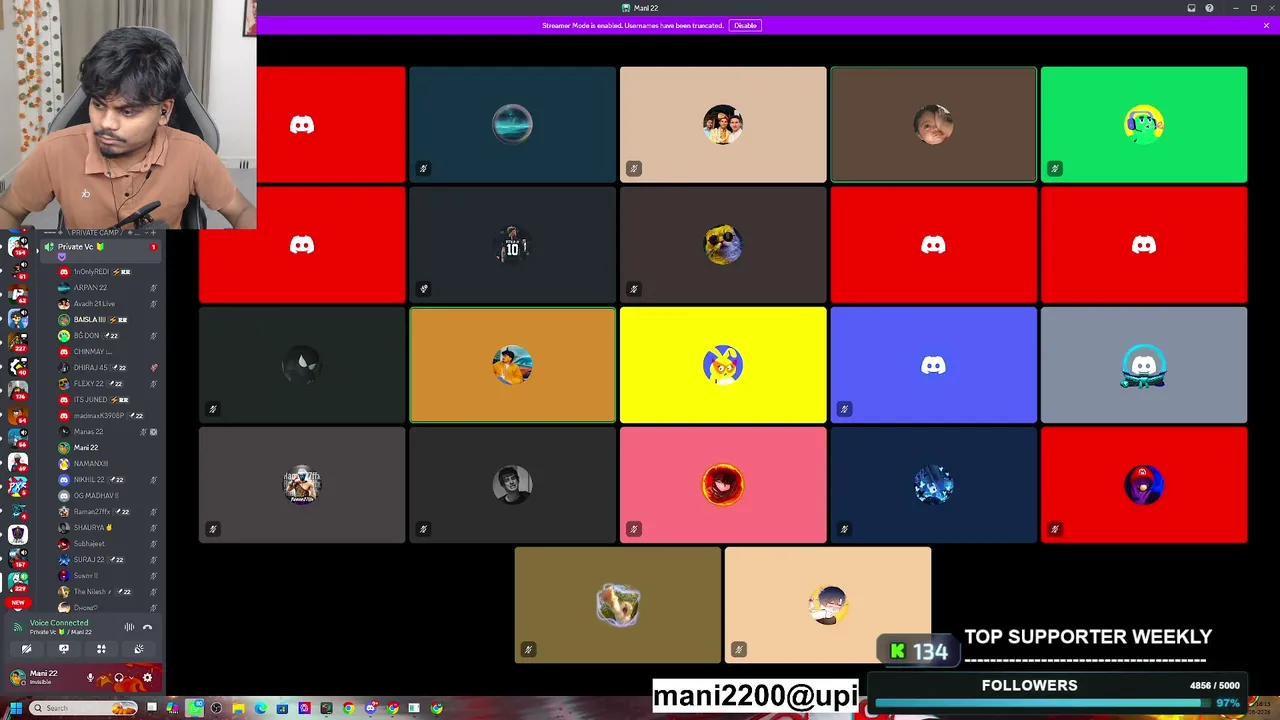The image size is (1280, 720).
Task: Open Microsoft Store from the taskbar
Action: pyautogui.click(x=282, y=708)
